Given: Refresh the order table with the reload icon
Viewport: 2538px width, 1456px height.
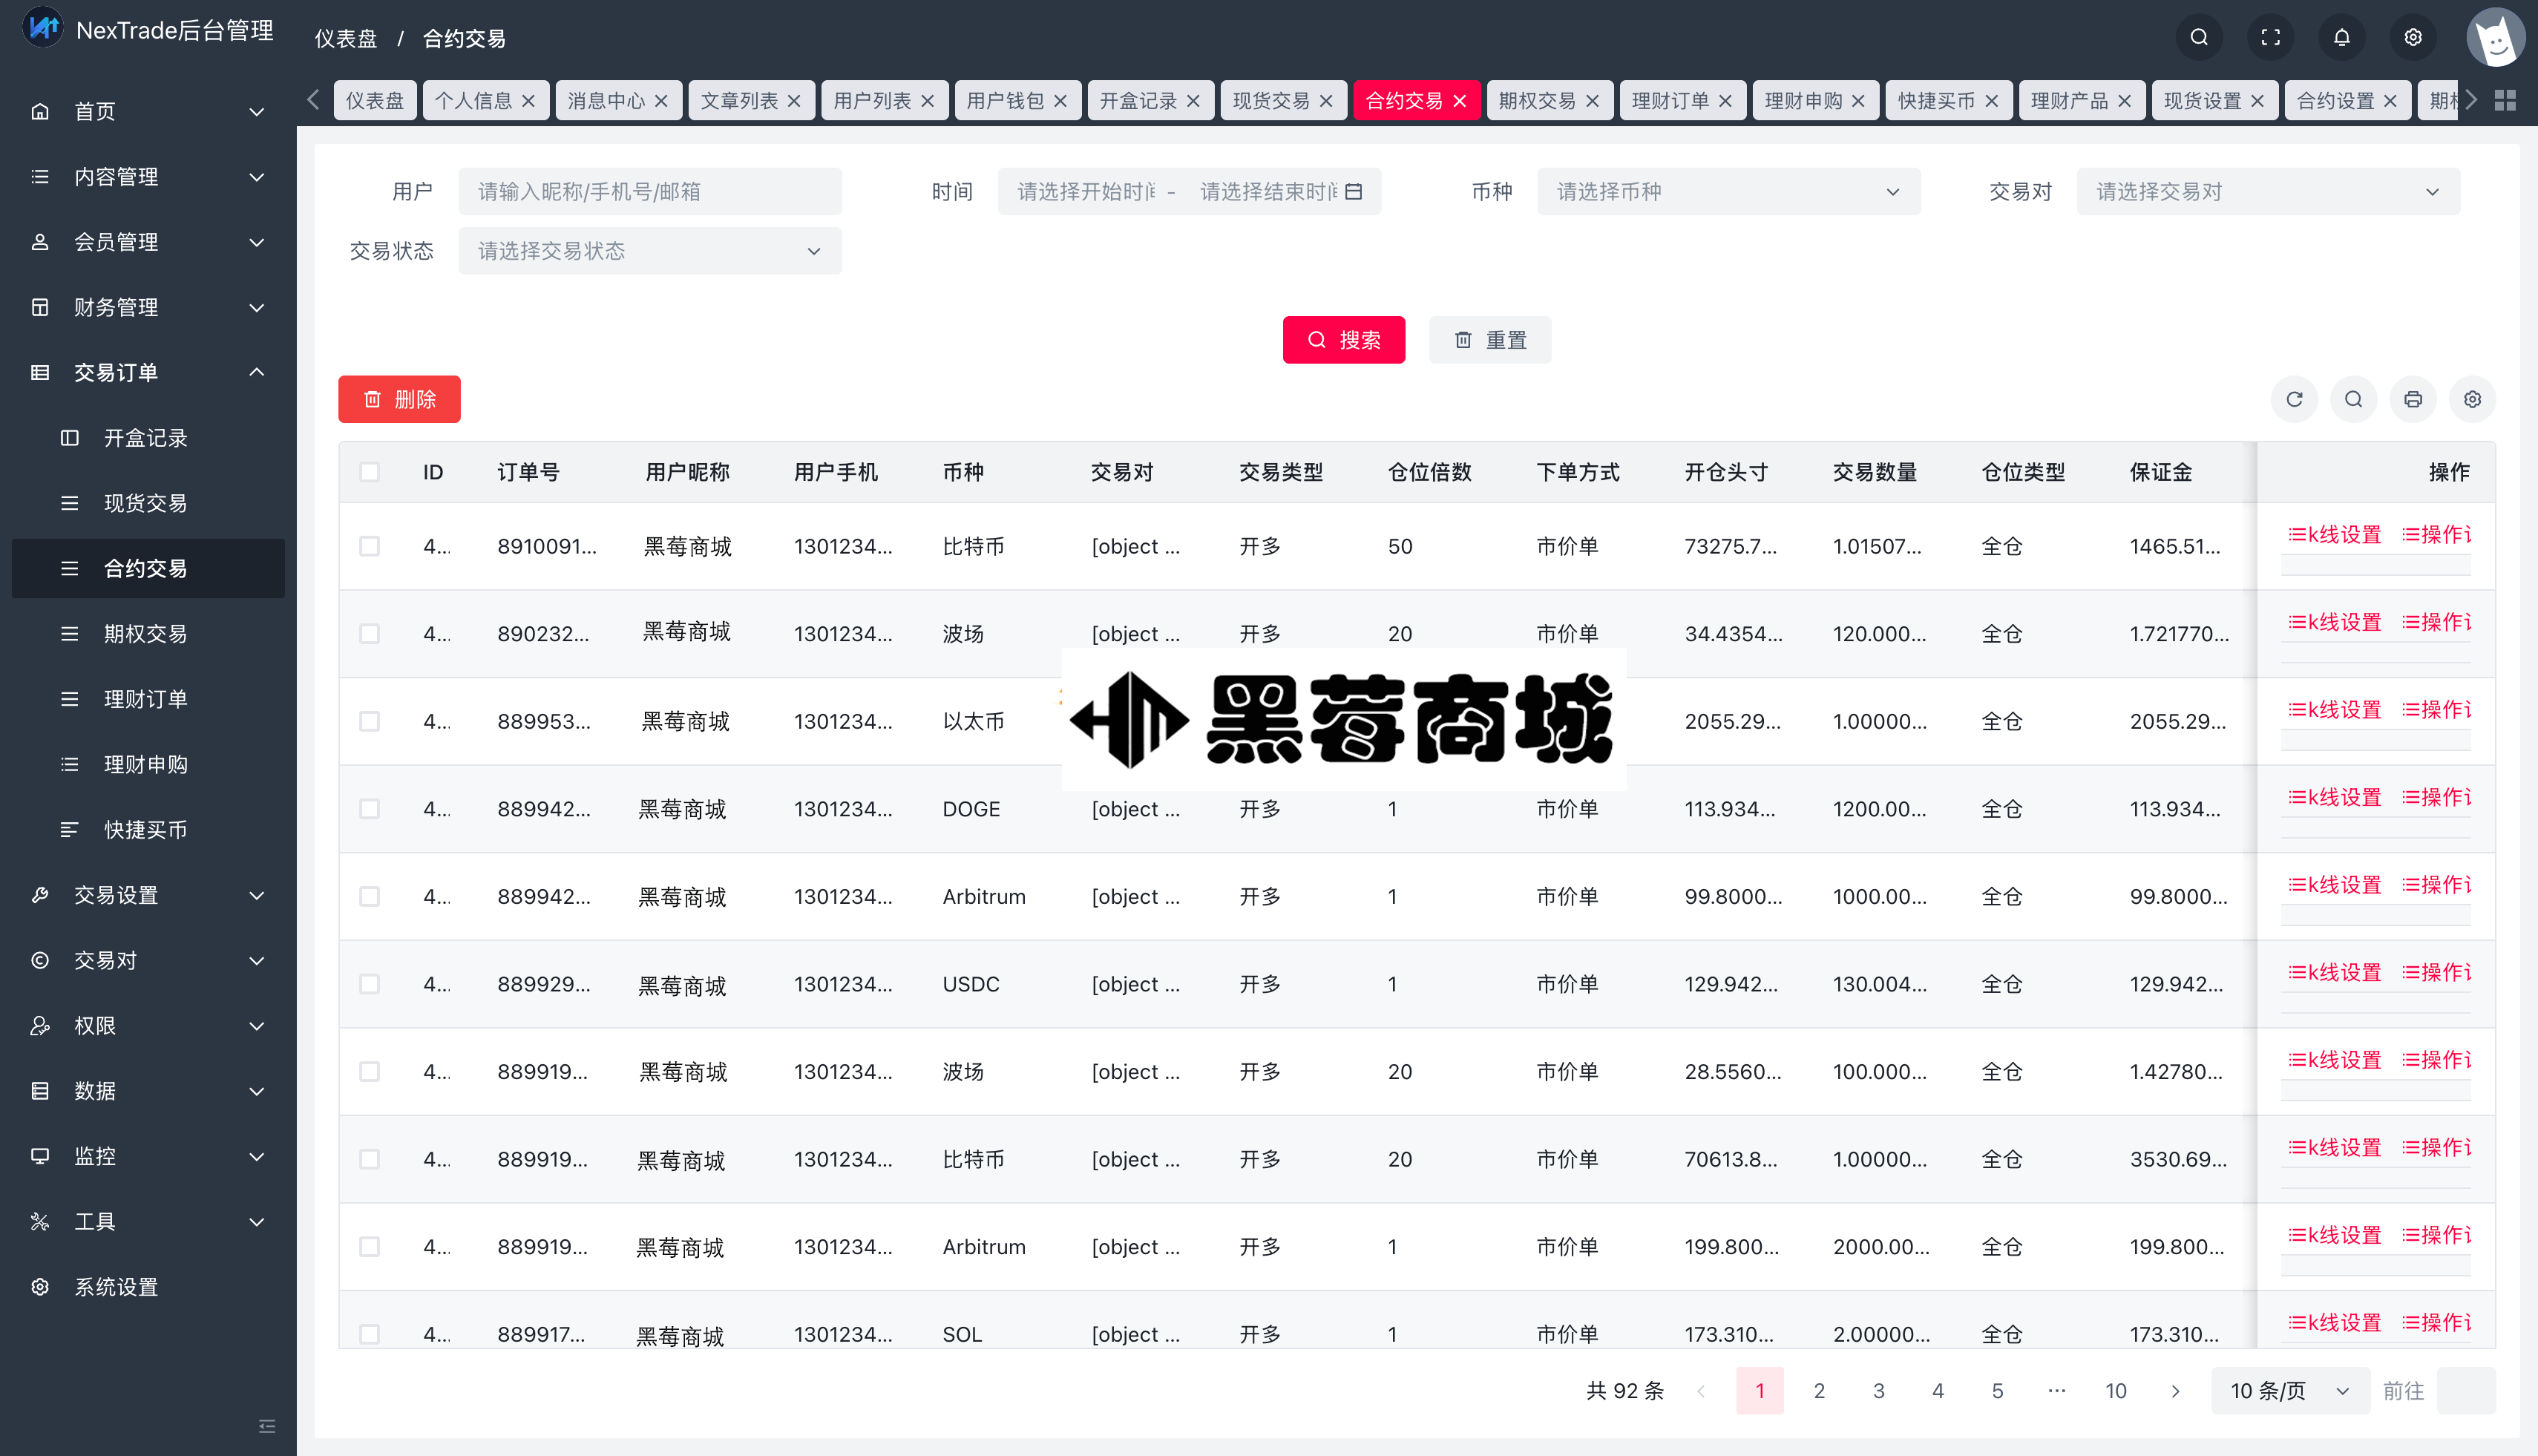Looking at the screenshot, I should click(x=2295, y=399).
